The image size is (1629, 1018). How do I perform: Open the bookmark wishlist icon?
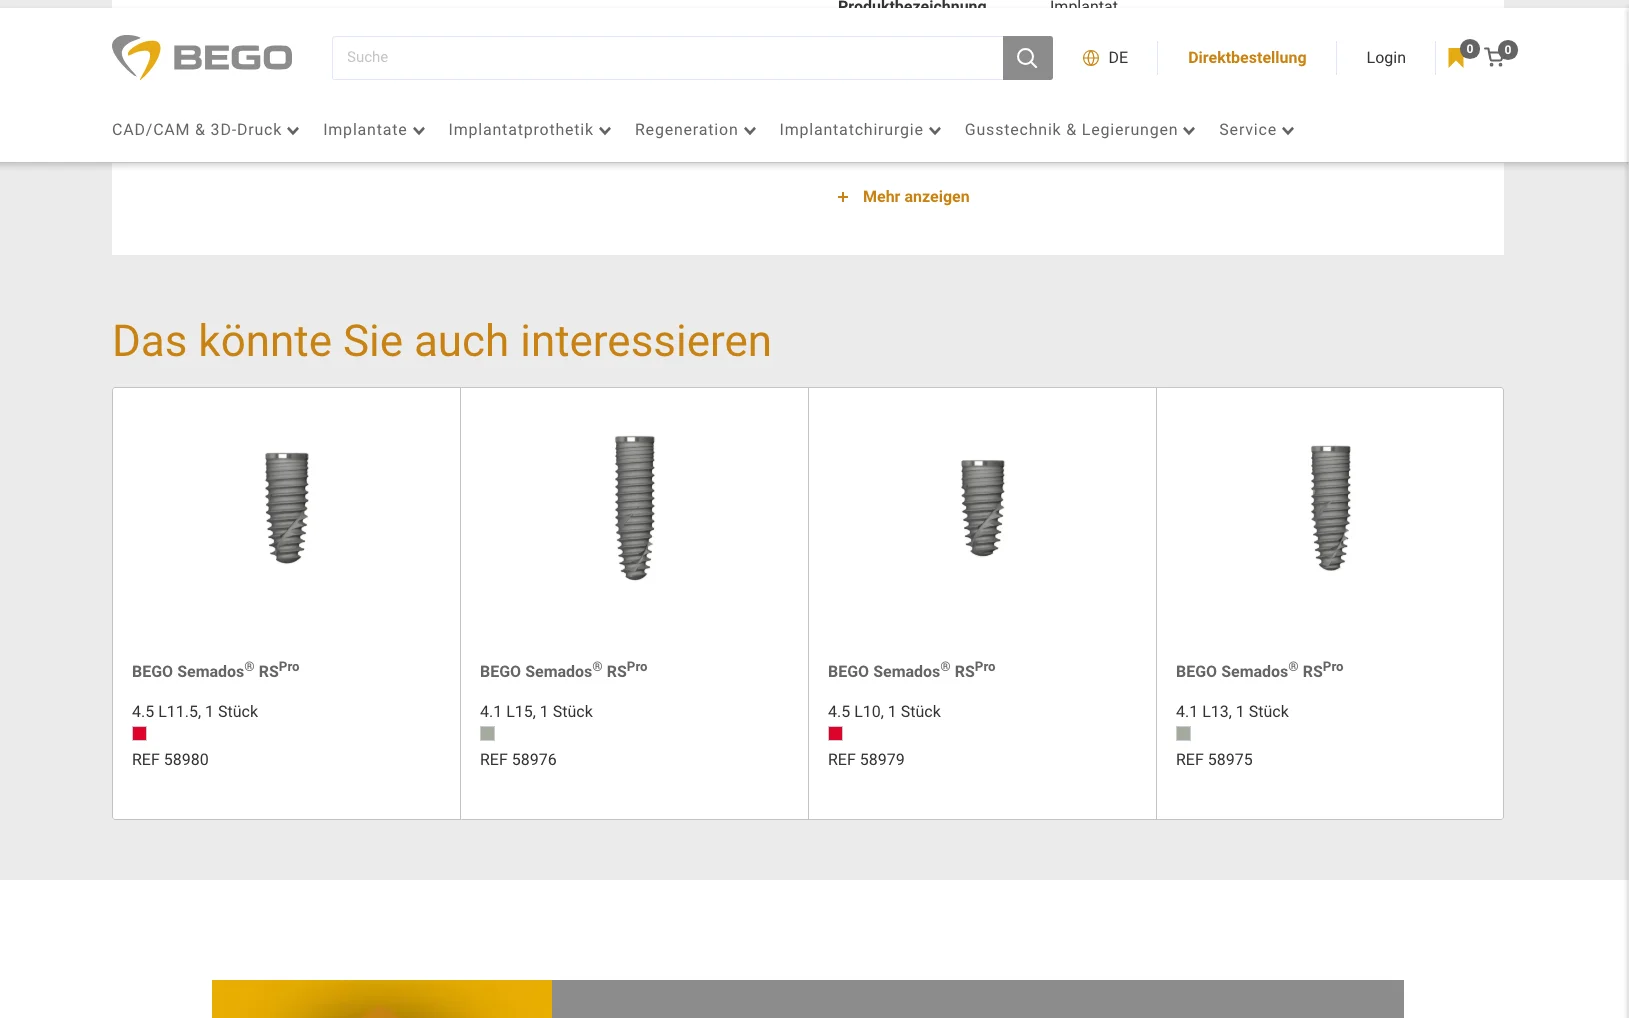[1456, 58]
